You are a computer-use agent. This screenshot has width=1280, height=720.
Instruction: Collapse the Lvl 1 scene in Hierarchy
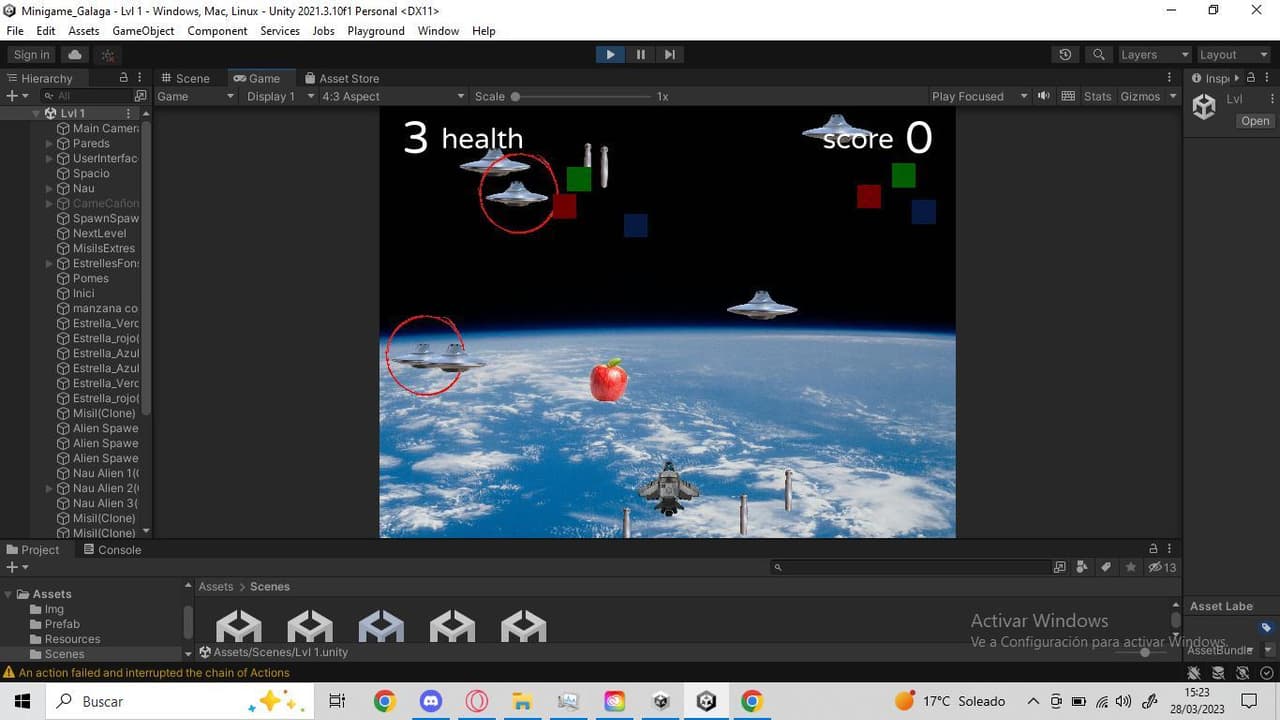pos(36,113)
